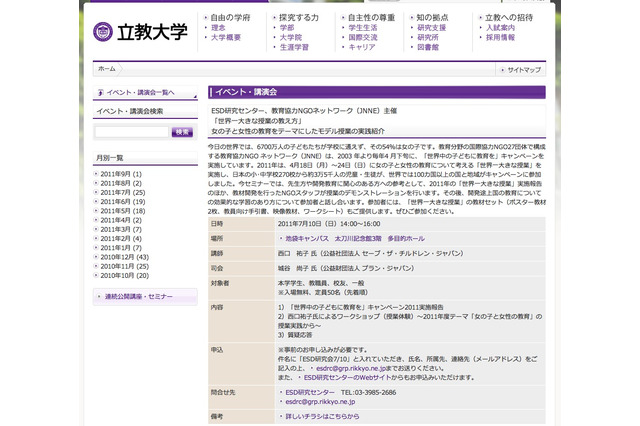640x426 pixels.
Task: Go to 研究所 page
Action: (428, 38)
